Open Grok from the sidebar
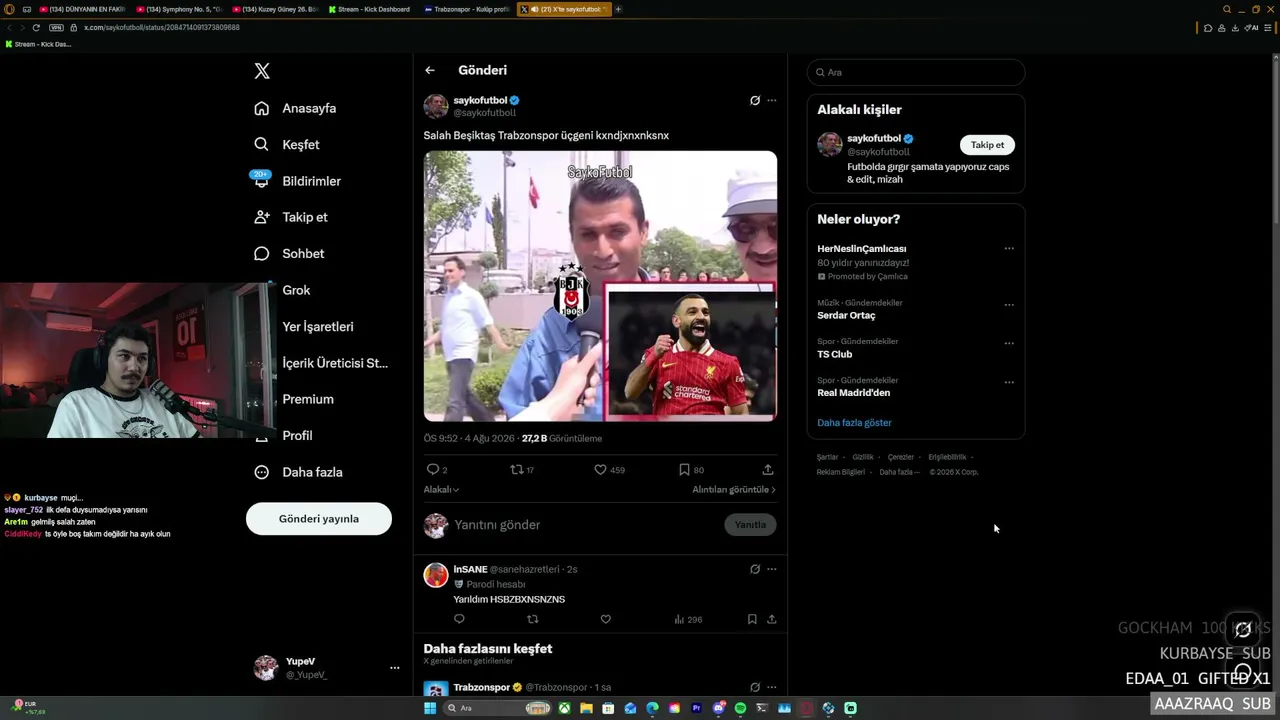This screenshot has width=1280, height=720. point(296,290)
